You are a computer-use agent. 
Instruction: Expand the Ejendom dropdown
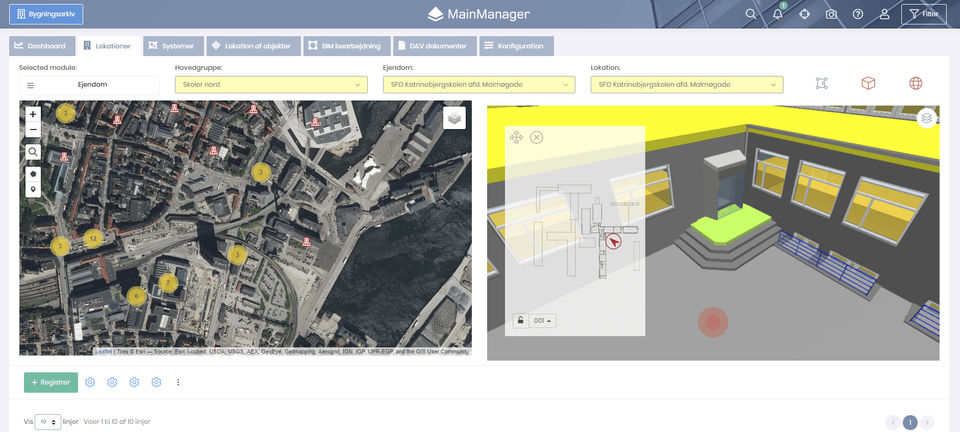pos(479,85)
